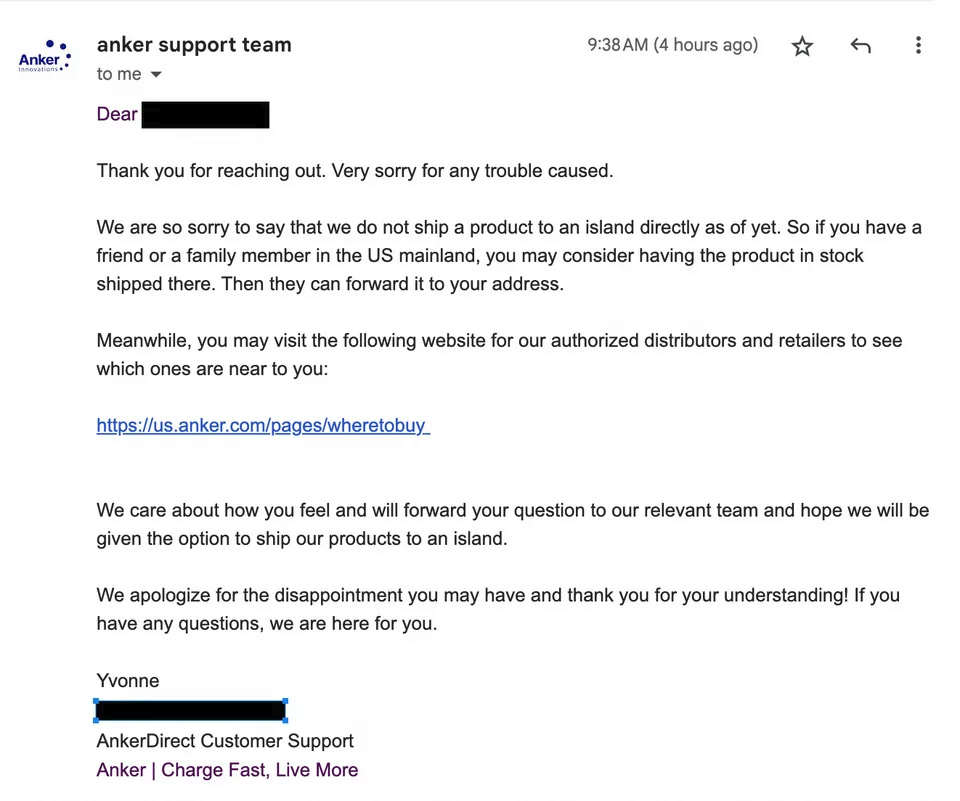Click the name "Yvonne" in signature

128,681
